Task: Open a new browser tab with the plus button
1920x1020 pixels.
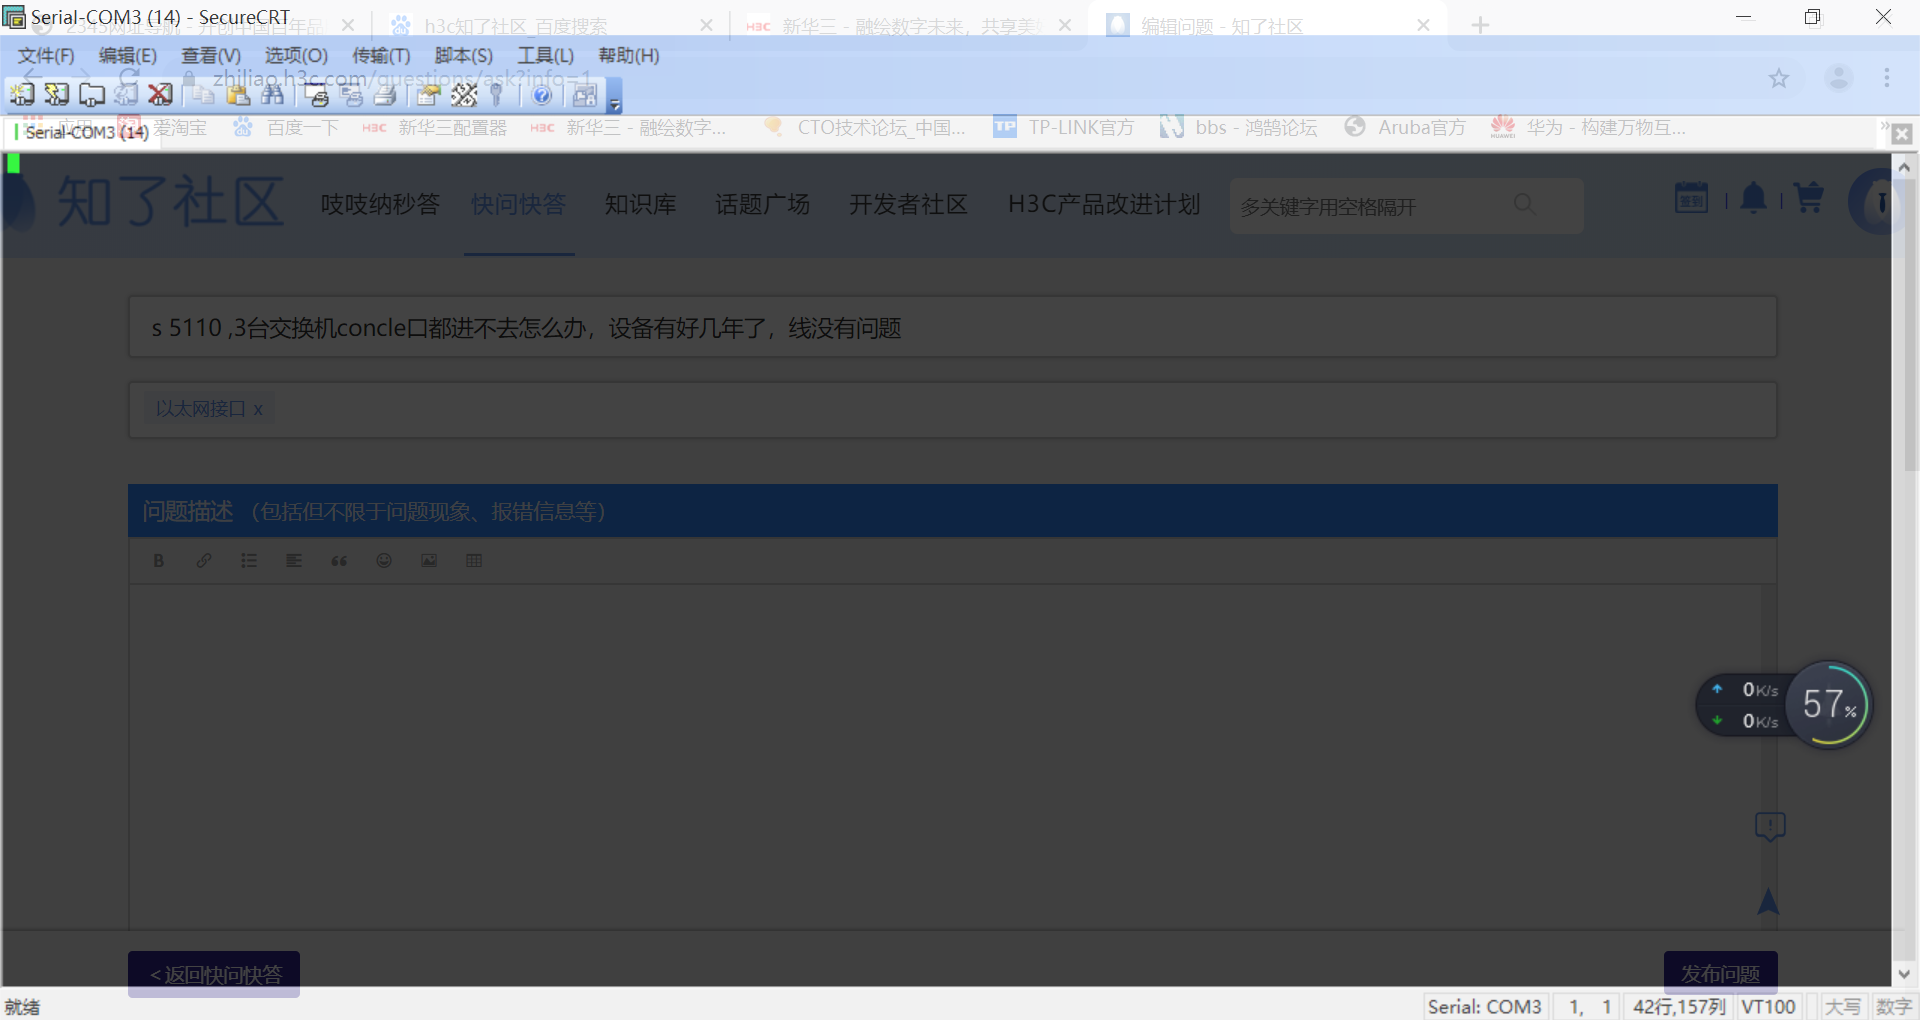Action: 1481,25
